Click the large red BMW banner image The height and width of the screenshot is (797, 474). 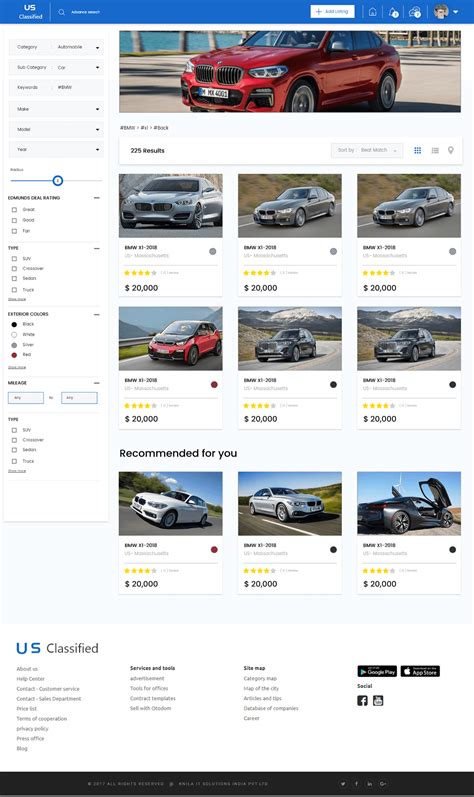click(x=290, y=71)
